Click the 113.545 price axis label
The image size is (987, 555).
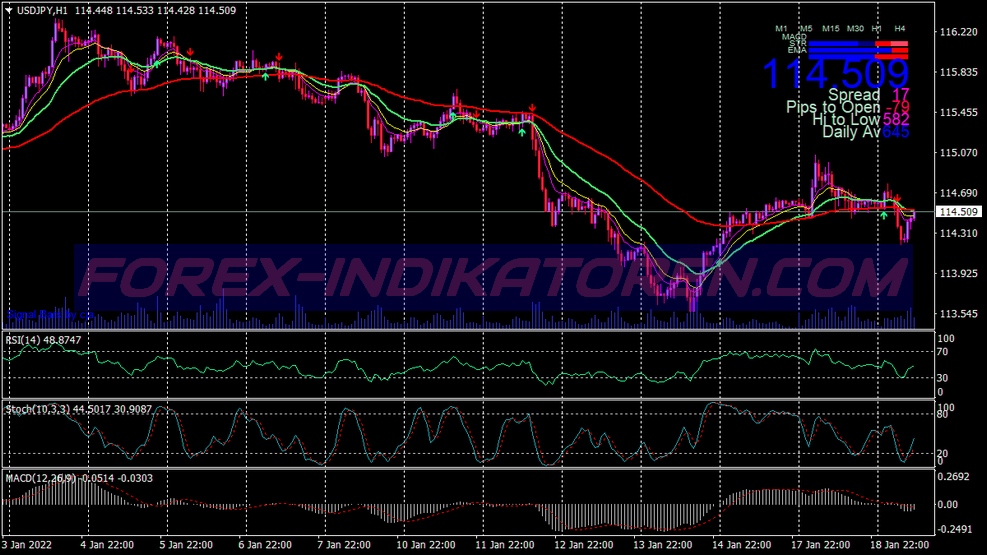coord(958,314)
